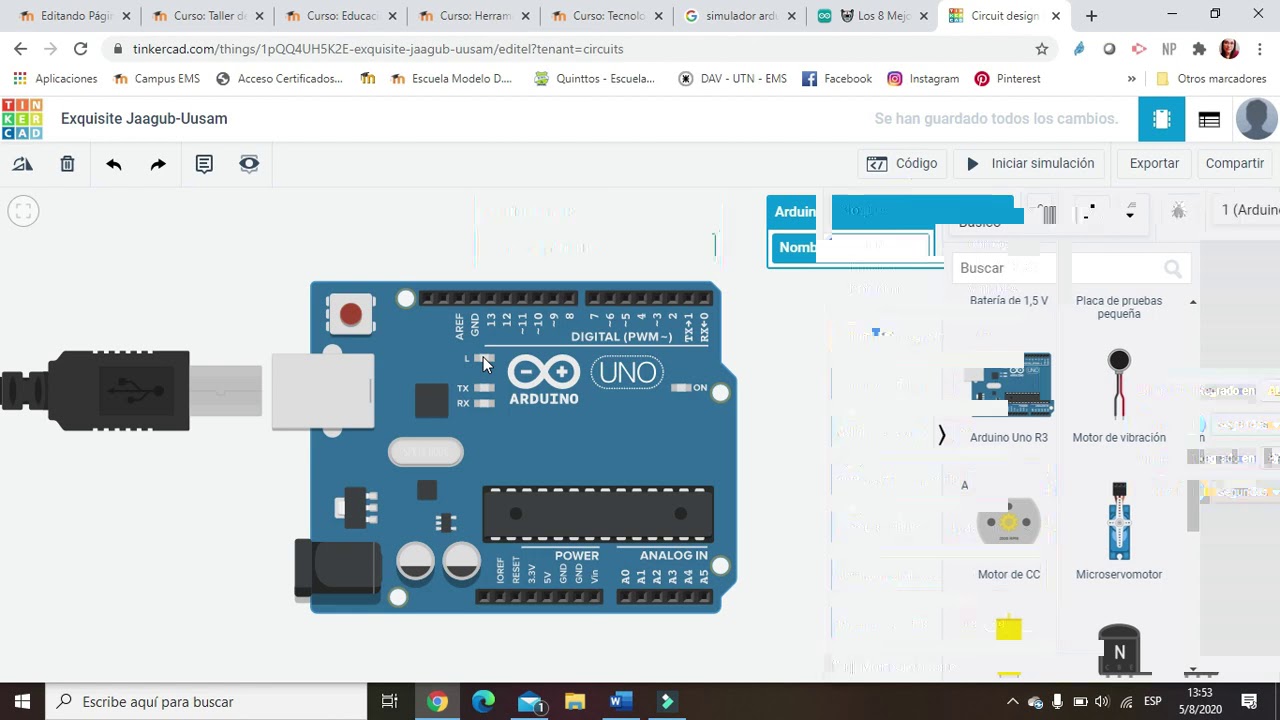Start simulation with Iniciar simulación
The height and width of the screenshot is (720, 1280).
(1030, 163)
